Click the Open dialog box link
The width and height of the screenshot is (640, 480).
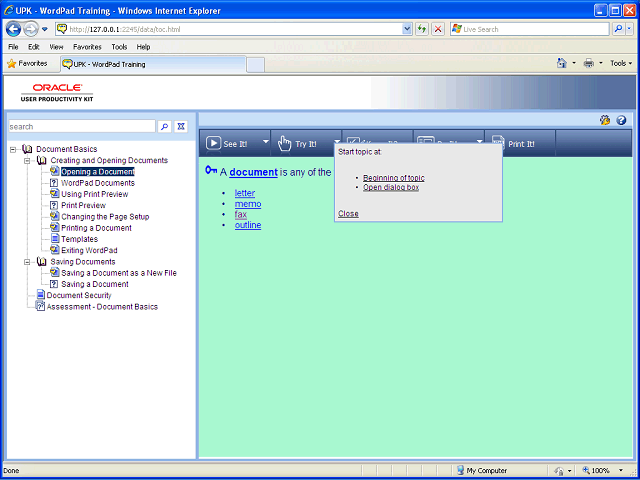[x=391, y=187]
